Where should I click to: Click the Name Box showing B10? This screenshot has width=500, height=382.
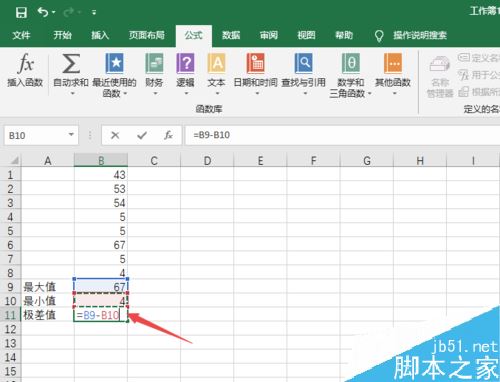point(35,135)
